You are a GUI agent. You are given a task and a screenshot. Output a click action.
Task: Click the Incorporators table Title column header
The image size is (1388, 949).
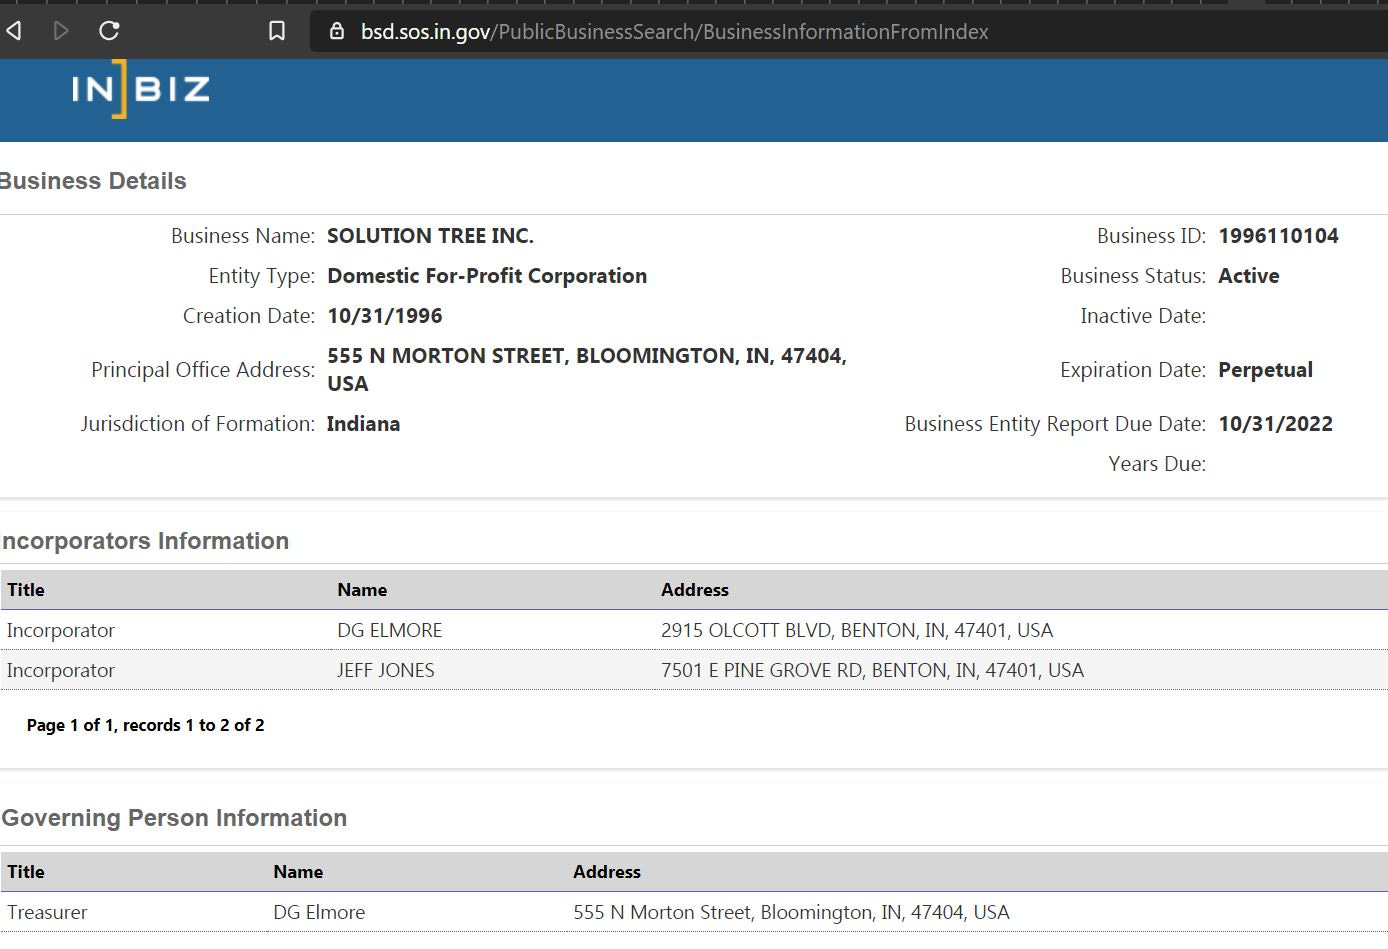(26, 590)
